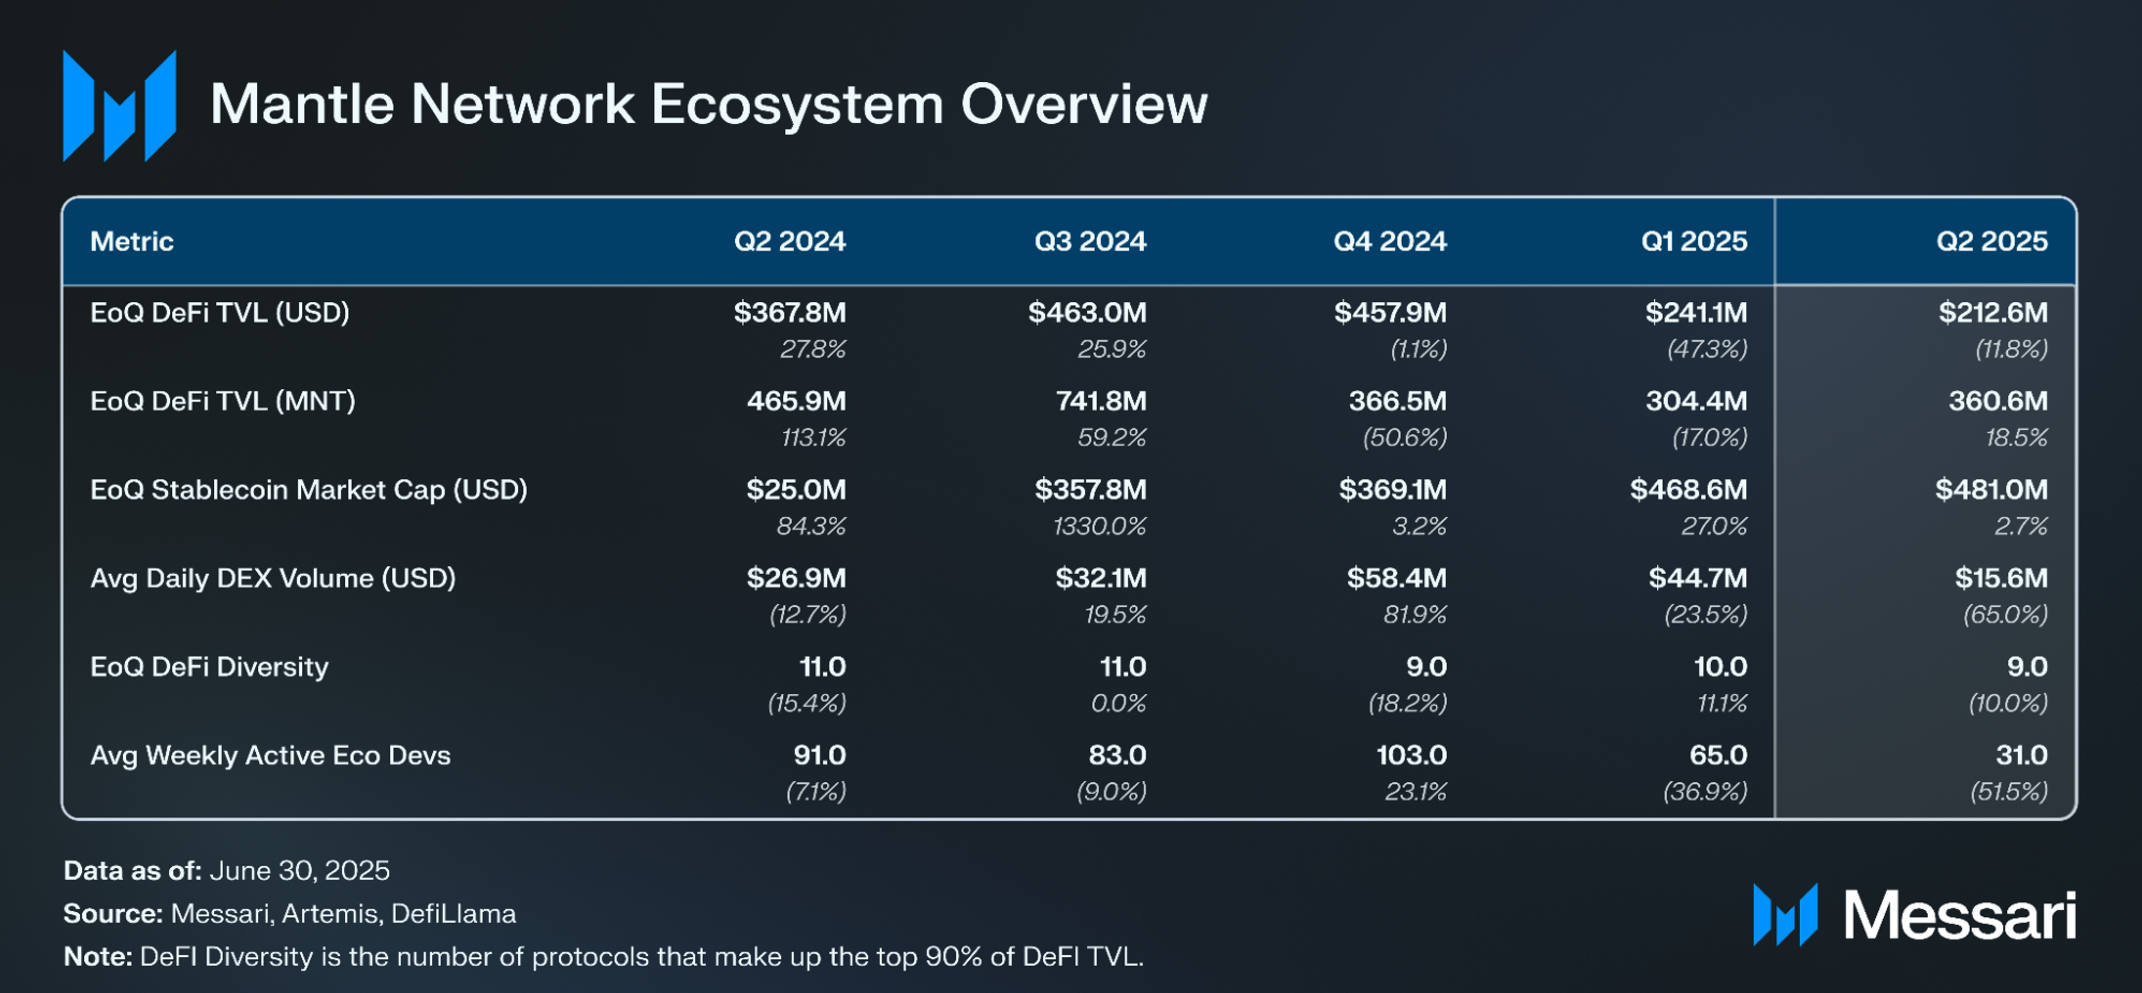
Task: Click the 465.9M value
Action: click(x=797, y=402)
